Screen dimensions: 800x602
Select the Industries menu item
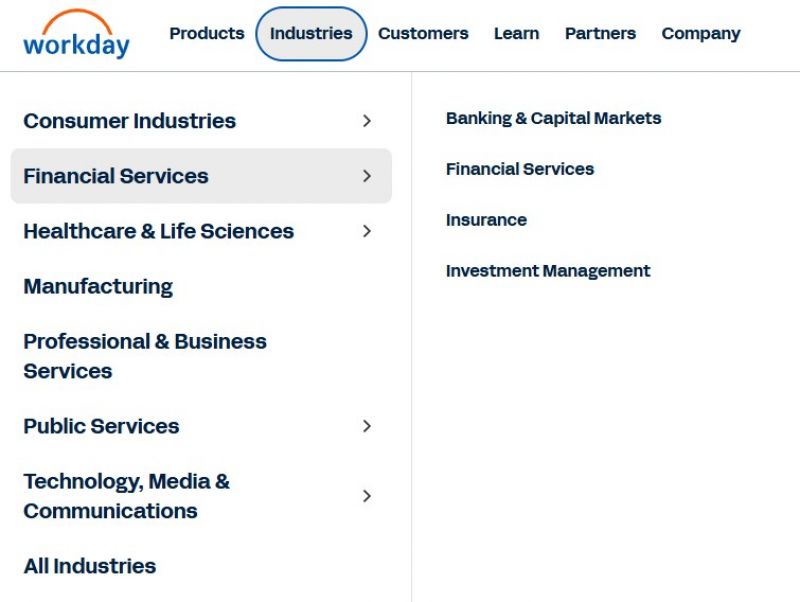coord(311,34)
